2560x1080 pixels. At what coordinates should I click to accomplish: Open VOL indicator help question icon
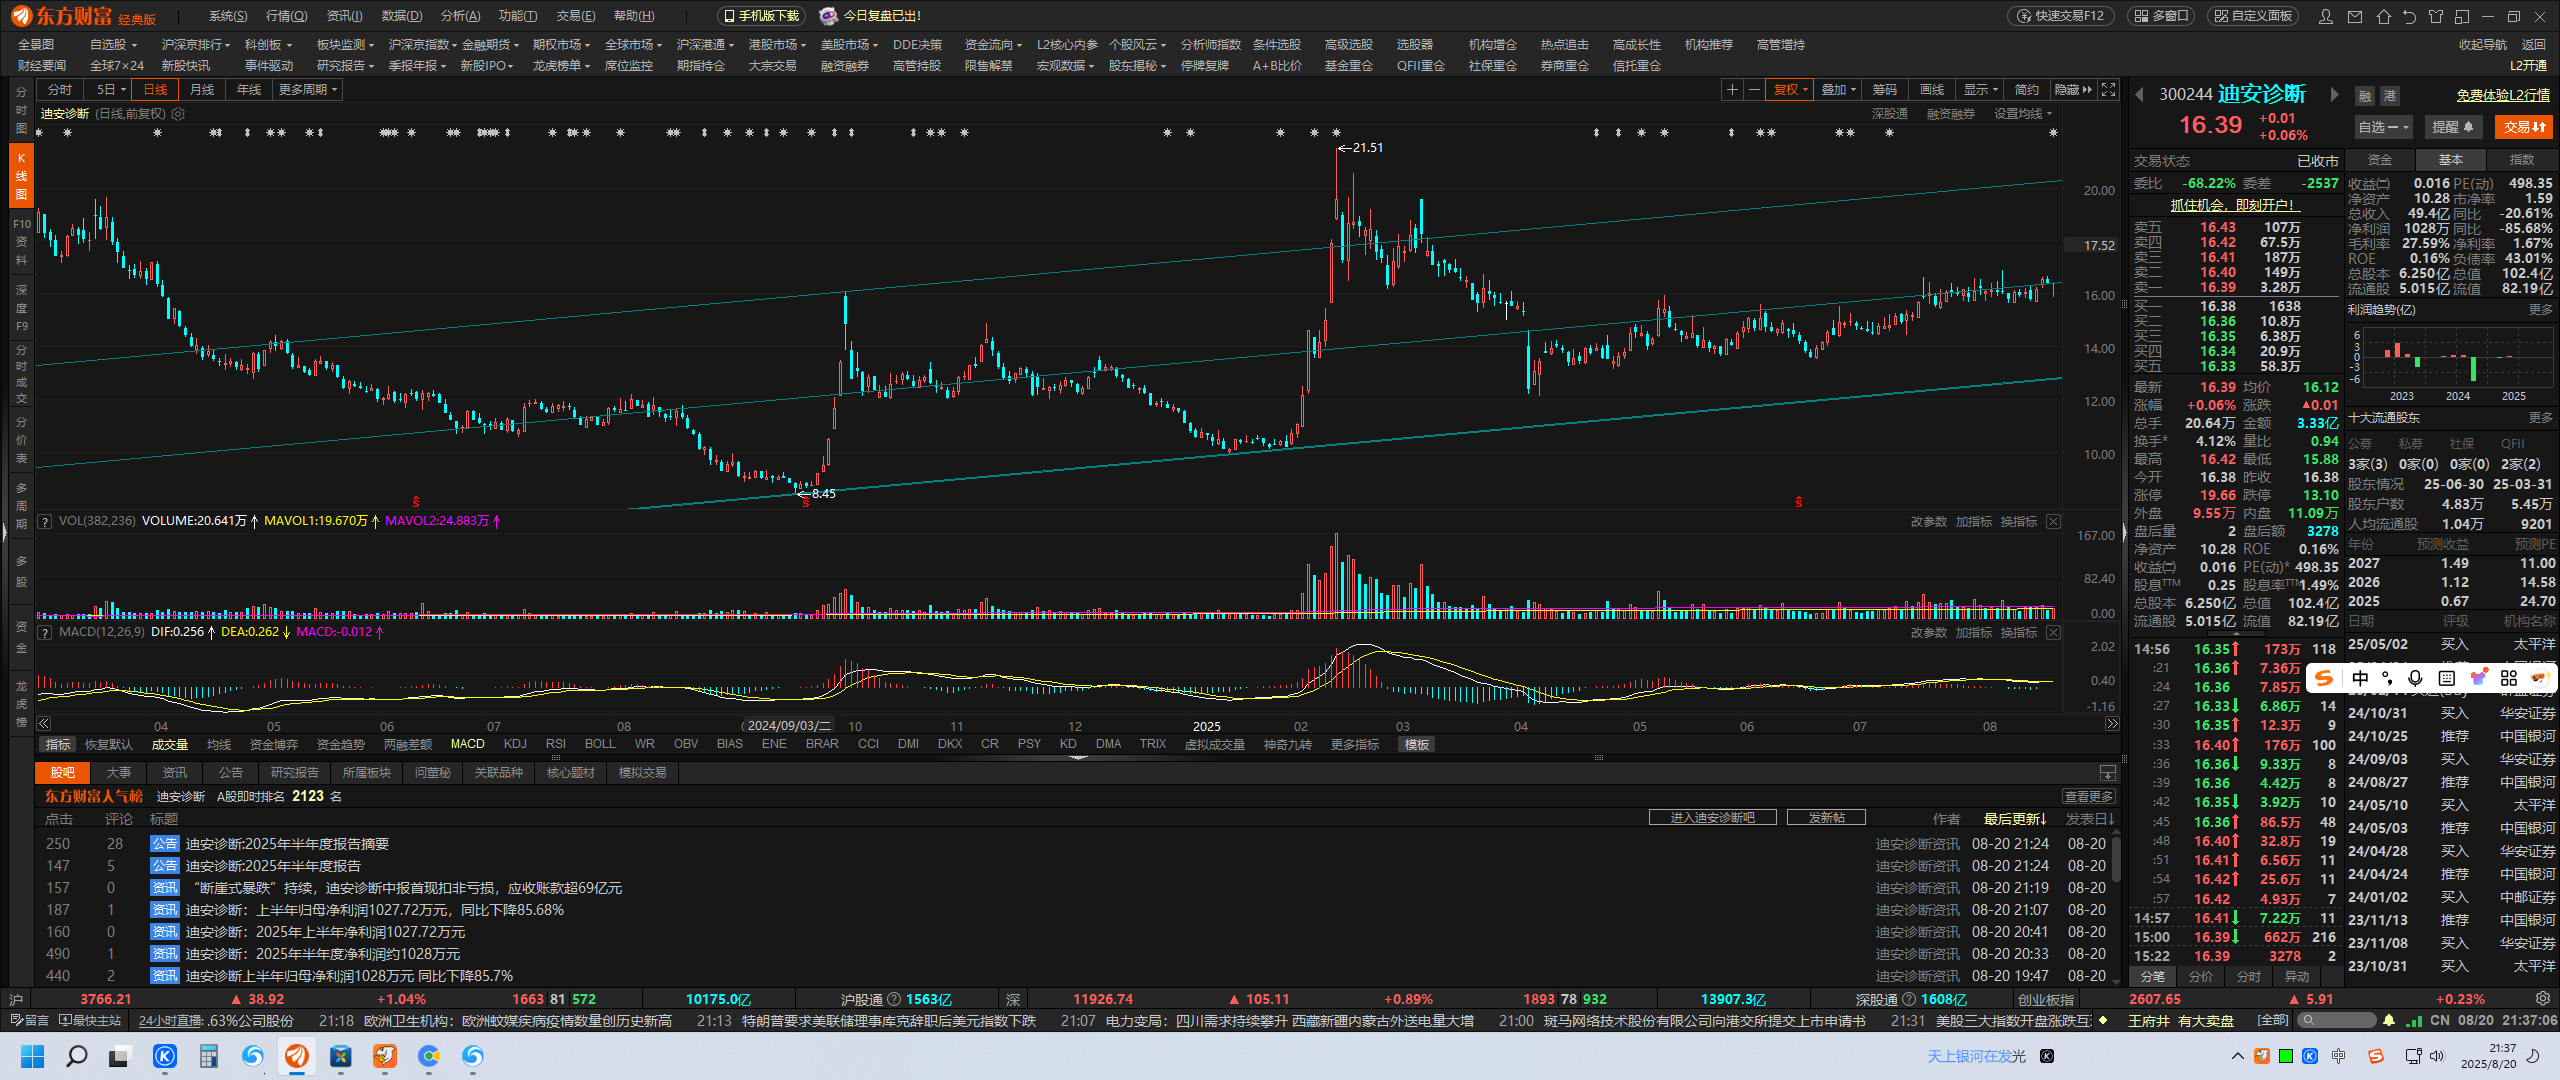[x=44, y=521]
